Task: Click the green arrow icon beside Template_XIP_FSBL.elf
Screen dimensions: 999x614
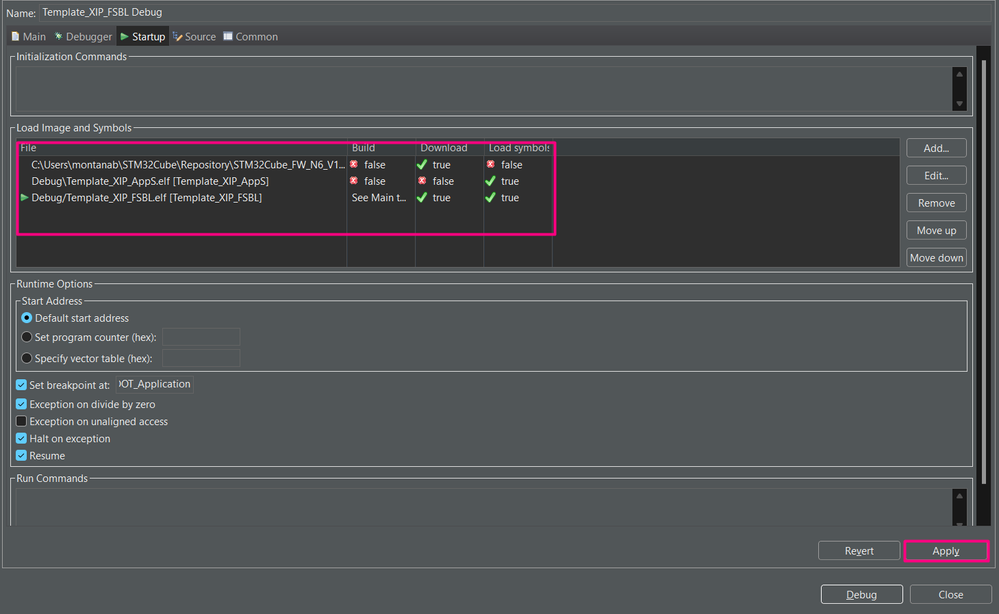Action: 24,197
